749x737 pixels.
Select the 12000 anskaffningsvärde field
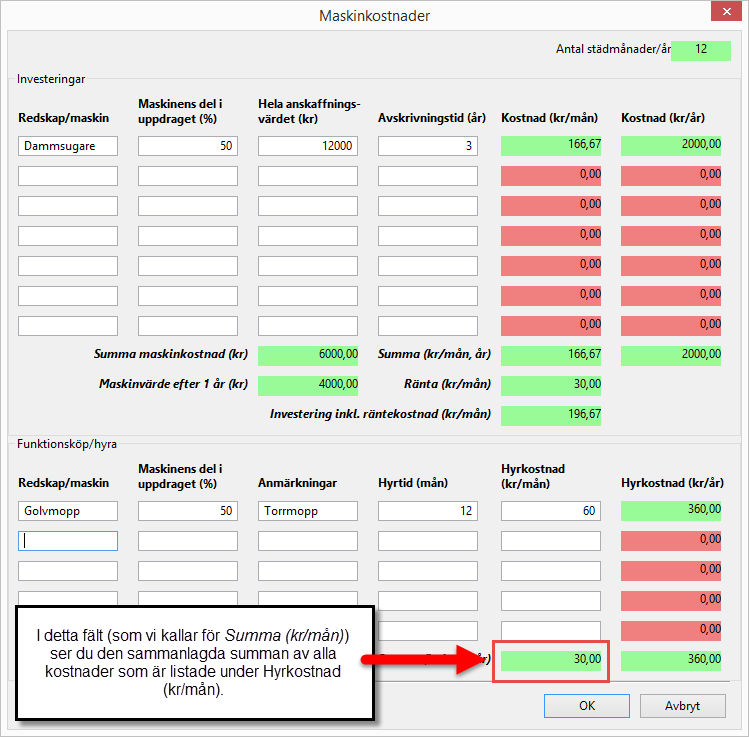click(308, 146)
